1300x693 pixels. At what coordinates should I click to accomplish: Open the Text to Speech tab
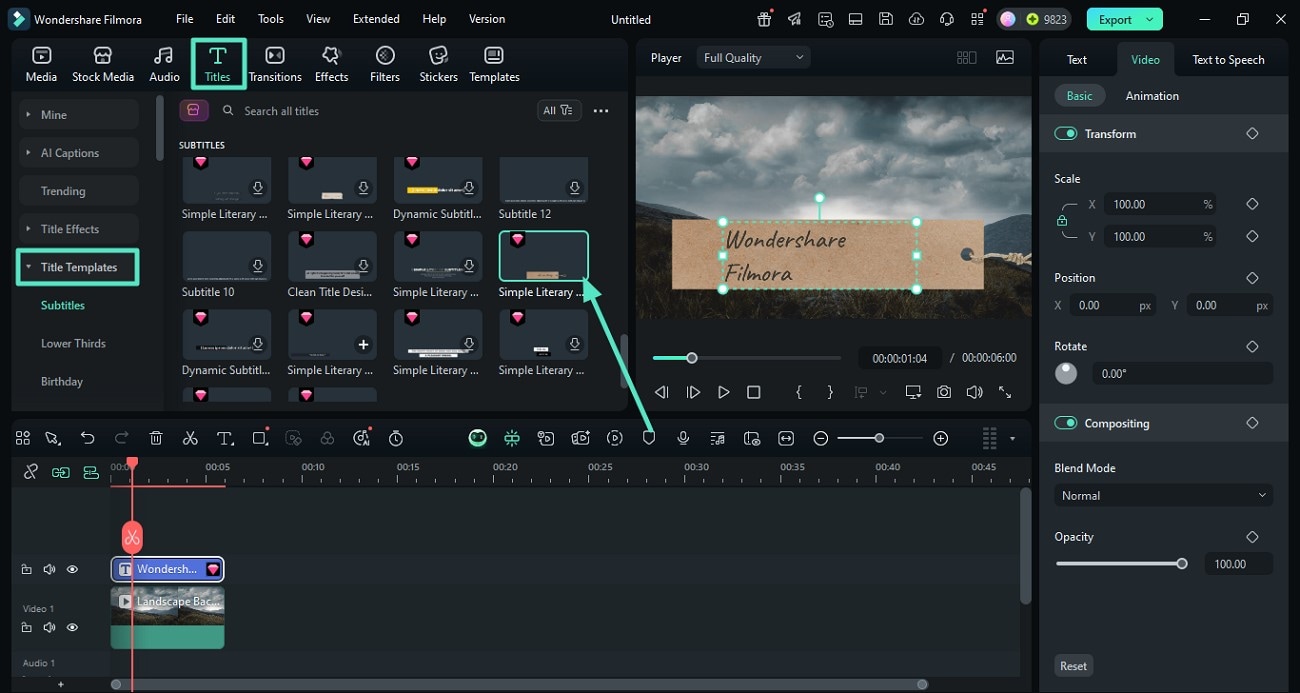coord(1228,60)
